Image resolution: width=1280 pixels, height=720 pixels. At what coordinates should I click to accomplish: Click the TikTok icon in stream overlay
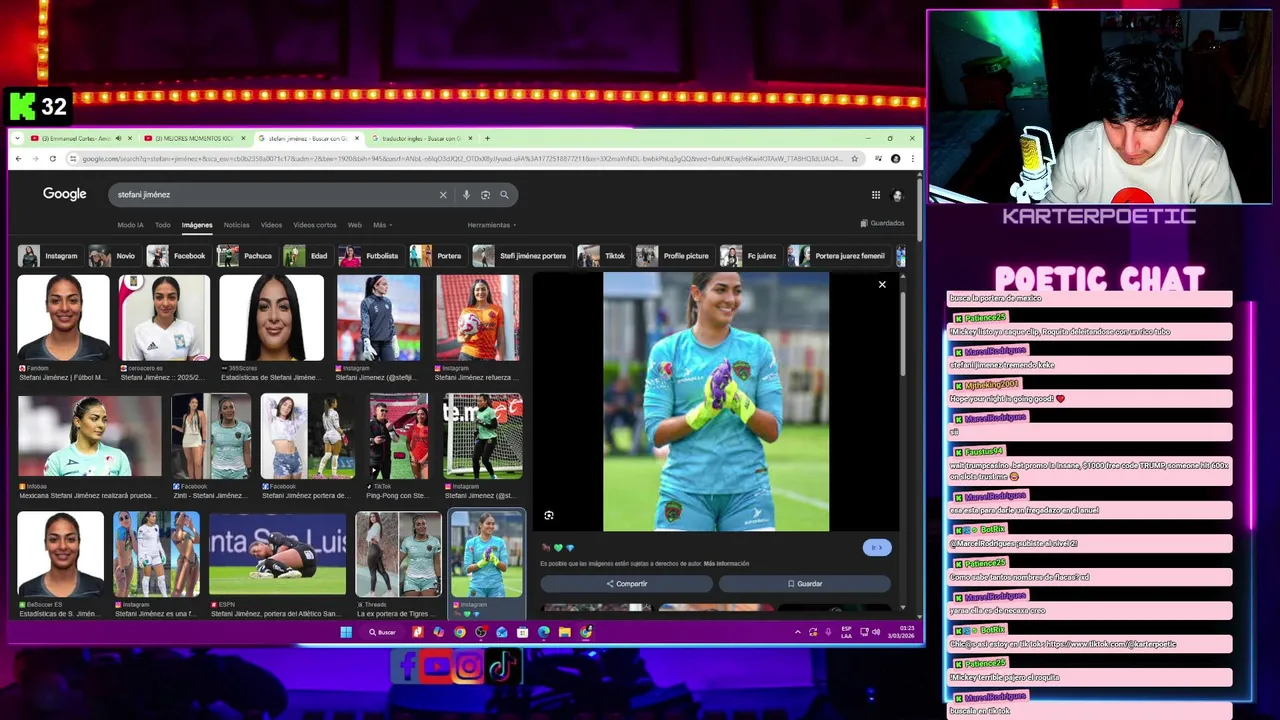502,666
